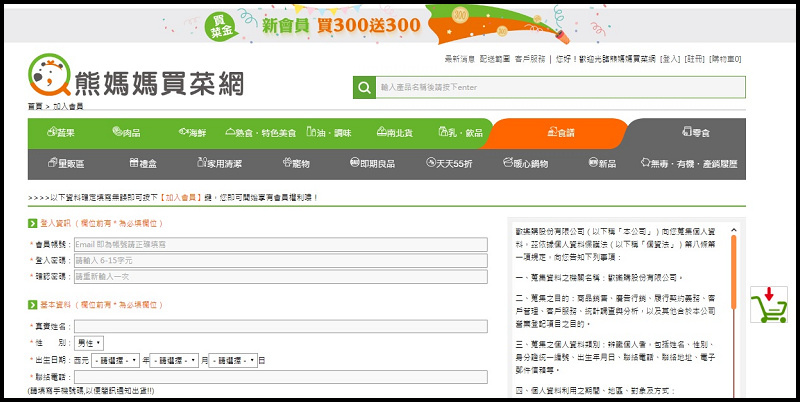Click the 最新消息 link
800x402 pixels.
coord(460,59)
